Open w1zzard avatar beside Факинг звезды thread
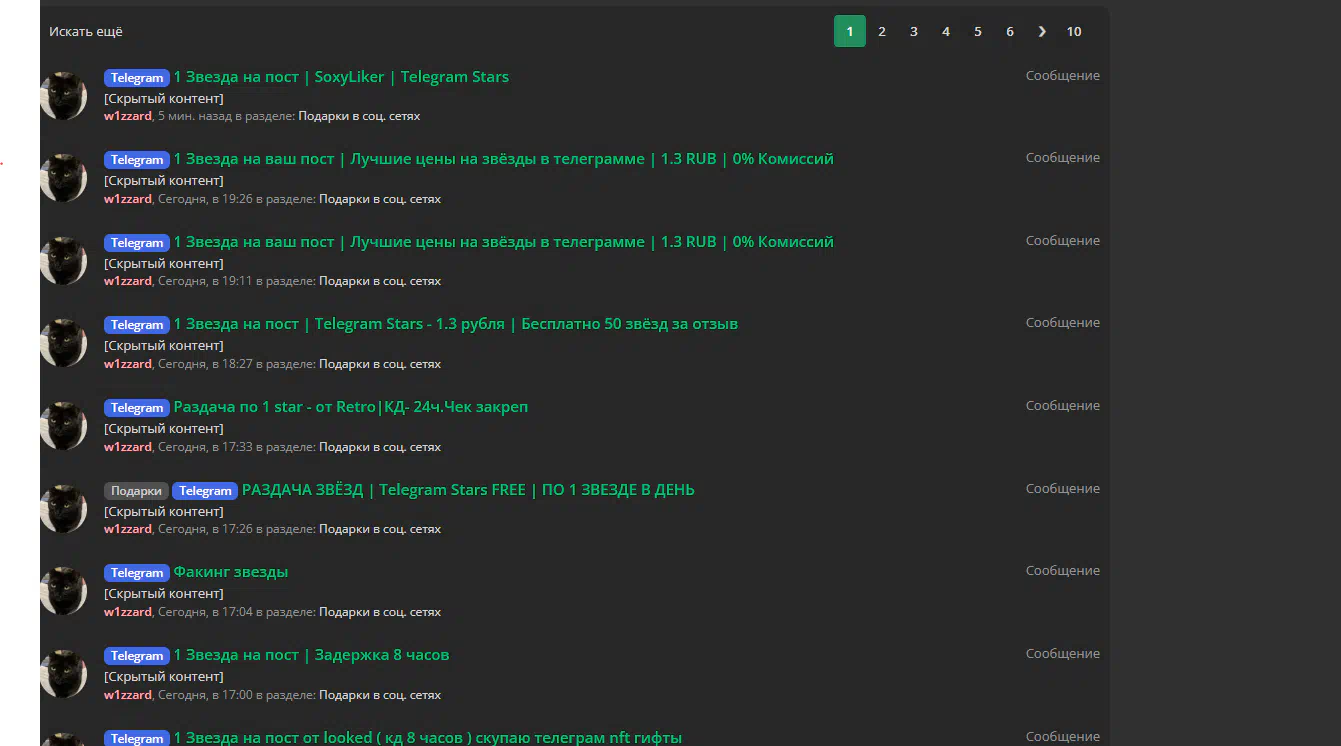Screen dimensions: 1341x746 click(x=64, y=591)
